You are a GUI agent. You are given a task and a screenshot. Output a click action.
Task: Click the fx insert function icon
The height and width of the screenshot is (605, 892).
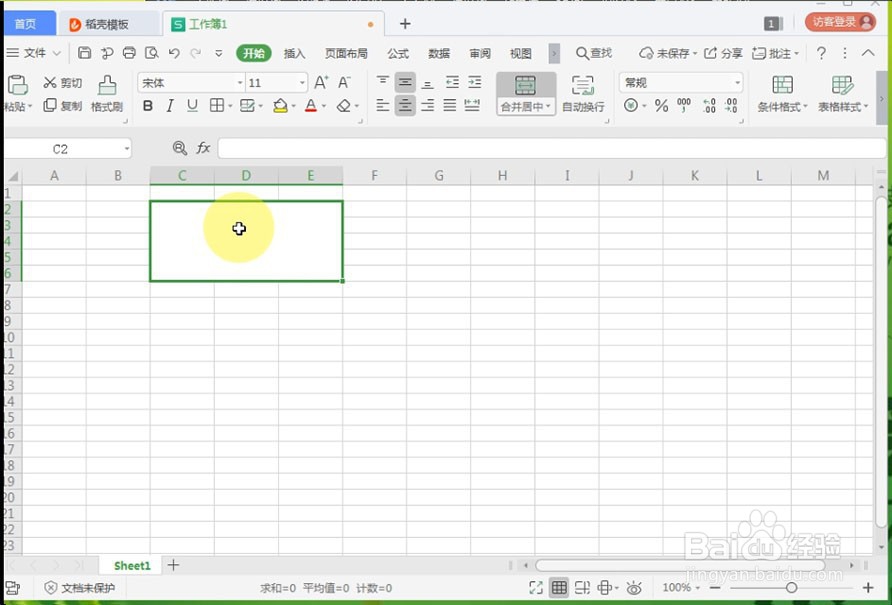[x=203, y=149]
